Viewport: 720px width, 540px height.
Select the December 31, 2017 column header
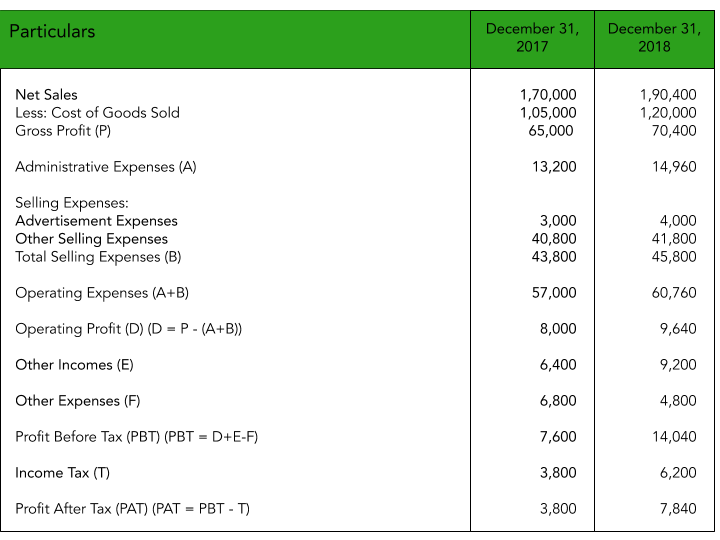(x=532, y=38)
